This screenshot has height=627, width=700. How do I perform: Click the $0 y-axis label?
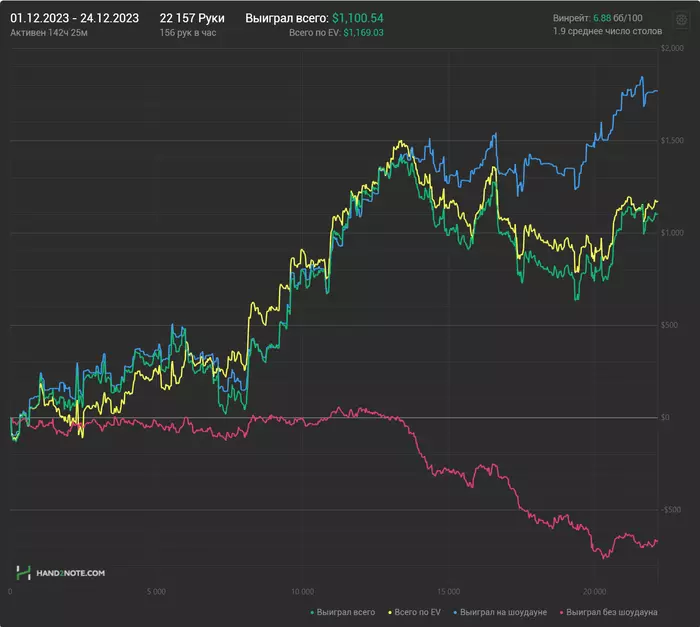coord(665,418)
